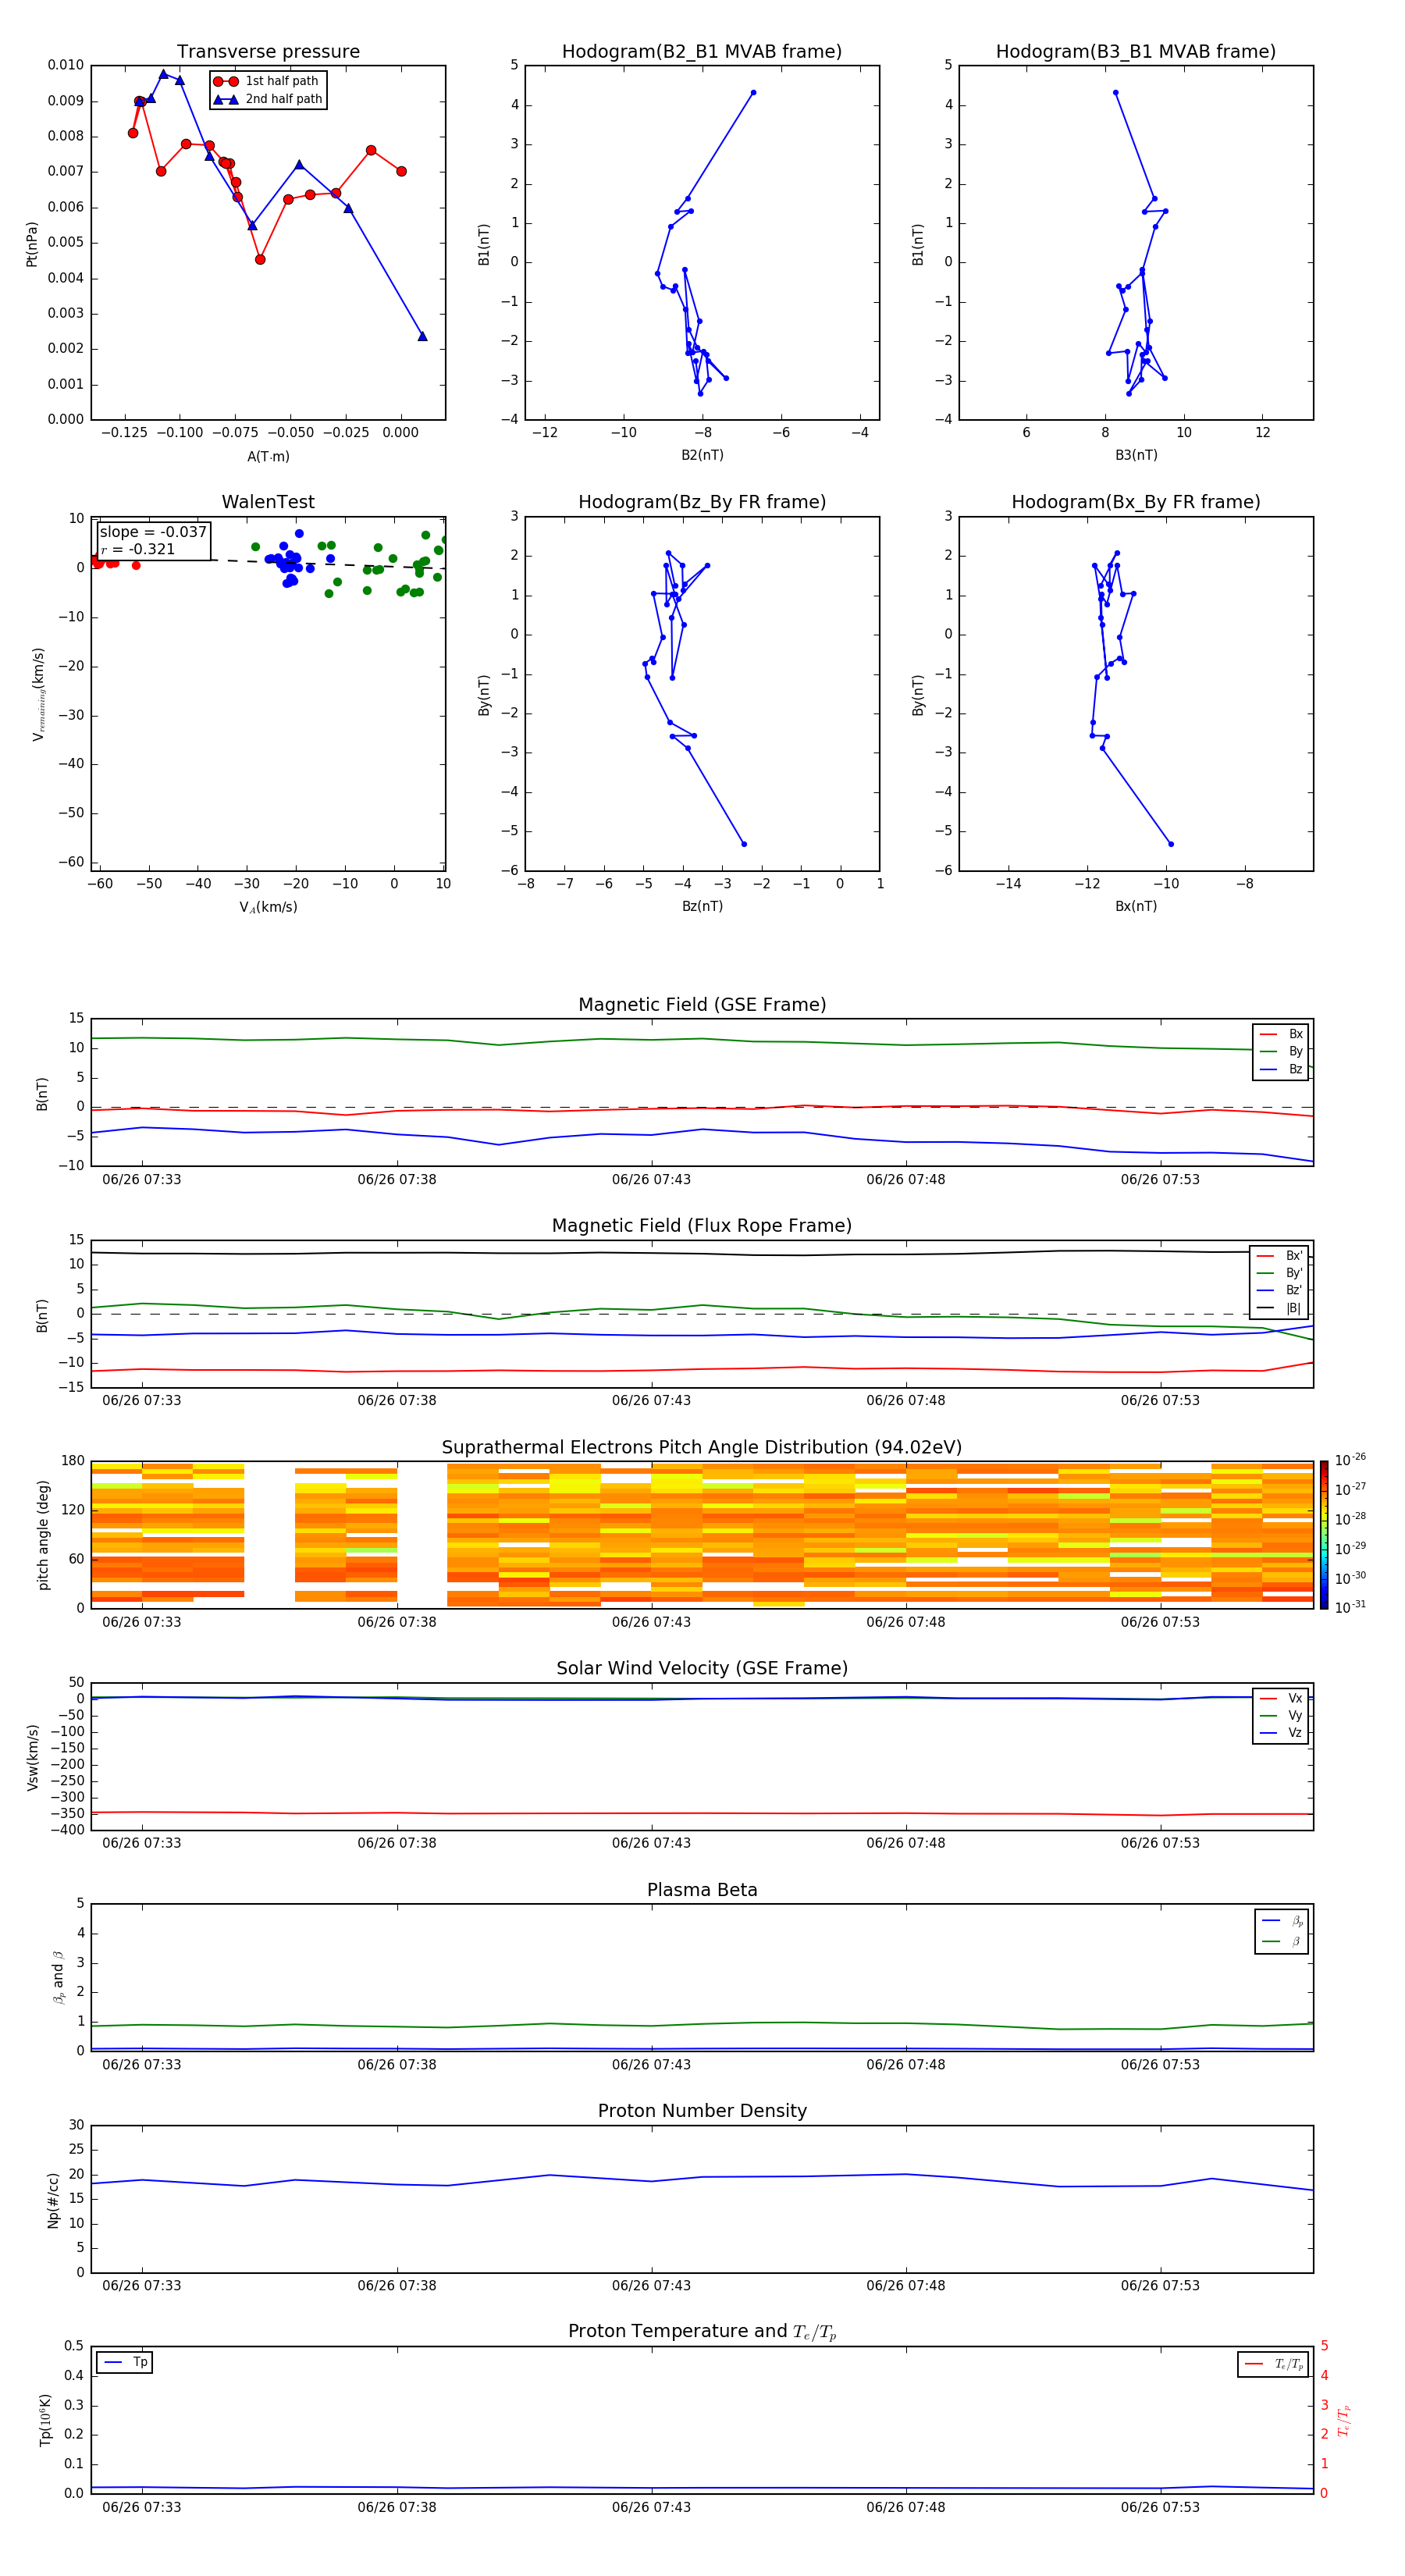Image resolution: width=1405 pixels, height=2576 pixels.
Task: Click the Bx legend entry in GSE magnetic field
Action: [1281, 1034]
